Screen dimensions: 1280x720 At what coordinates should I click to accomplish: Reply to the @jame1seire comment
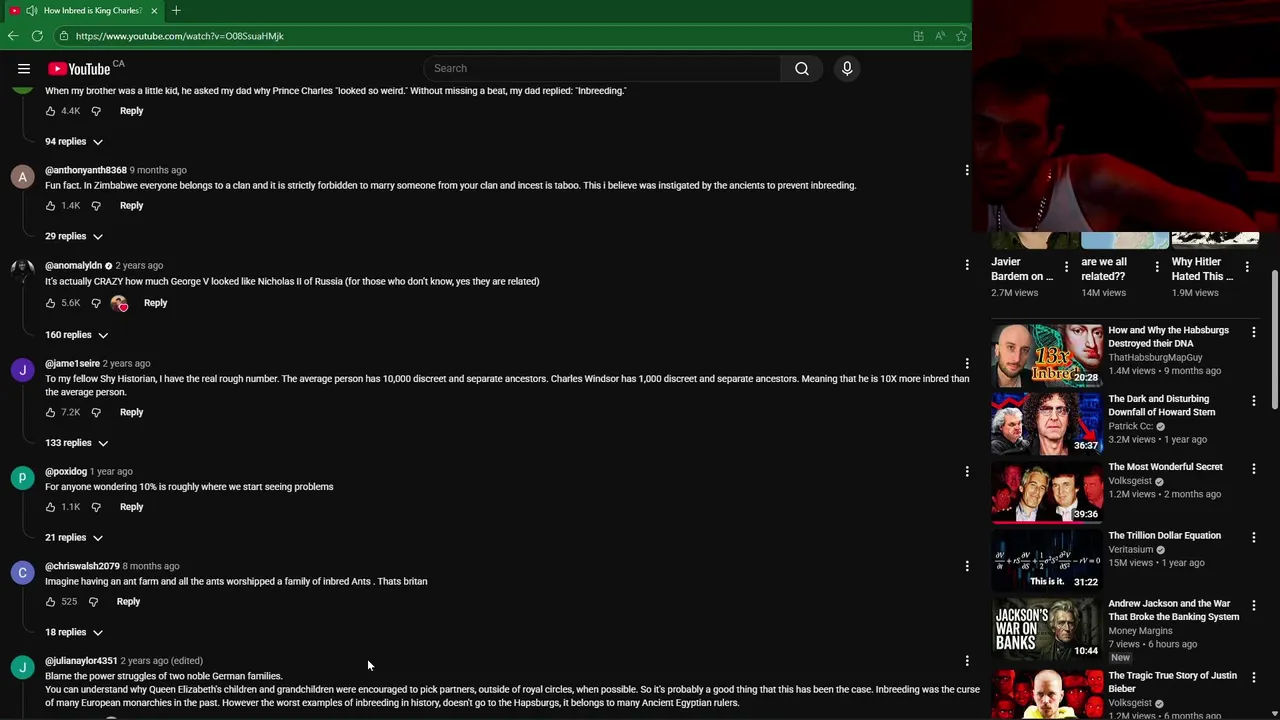pos(131,412)
